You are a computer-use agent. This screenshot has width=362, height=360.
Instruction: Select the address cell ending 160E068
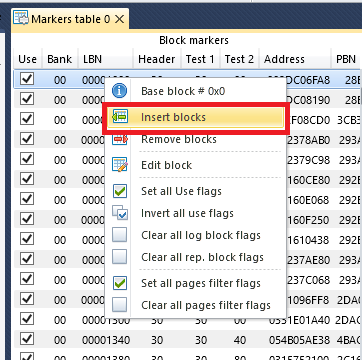[308, 200]
